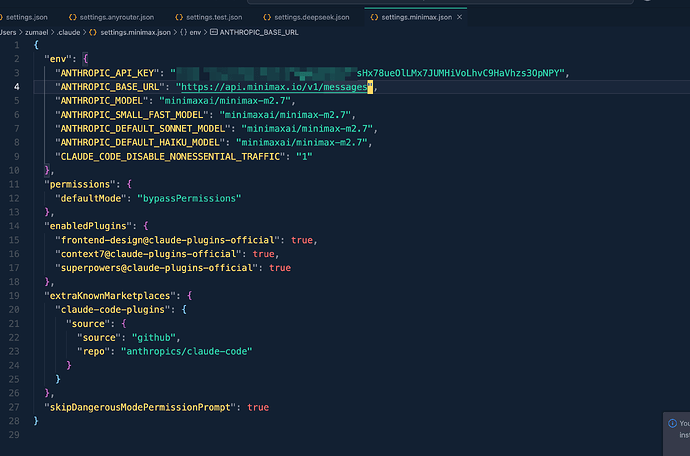Open the ANTHROPIC_BASE_URL breadcrumb symbol
Image resolution: width=690 pixels, height=456 pixels.
259,32
